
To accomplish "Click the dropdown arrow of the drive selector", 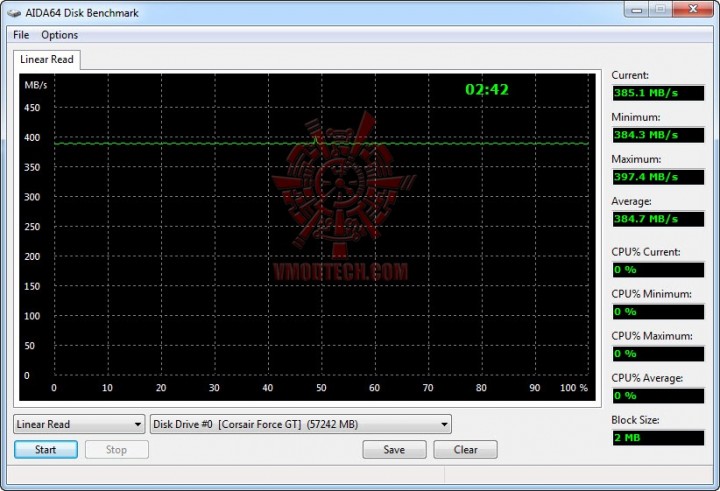I will click(444, 424).
